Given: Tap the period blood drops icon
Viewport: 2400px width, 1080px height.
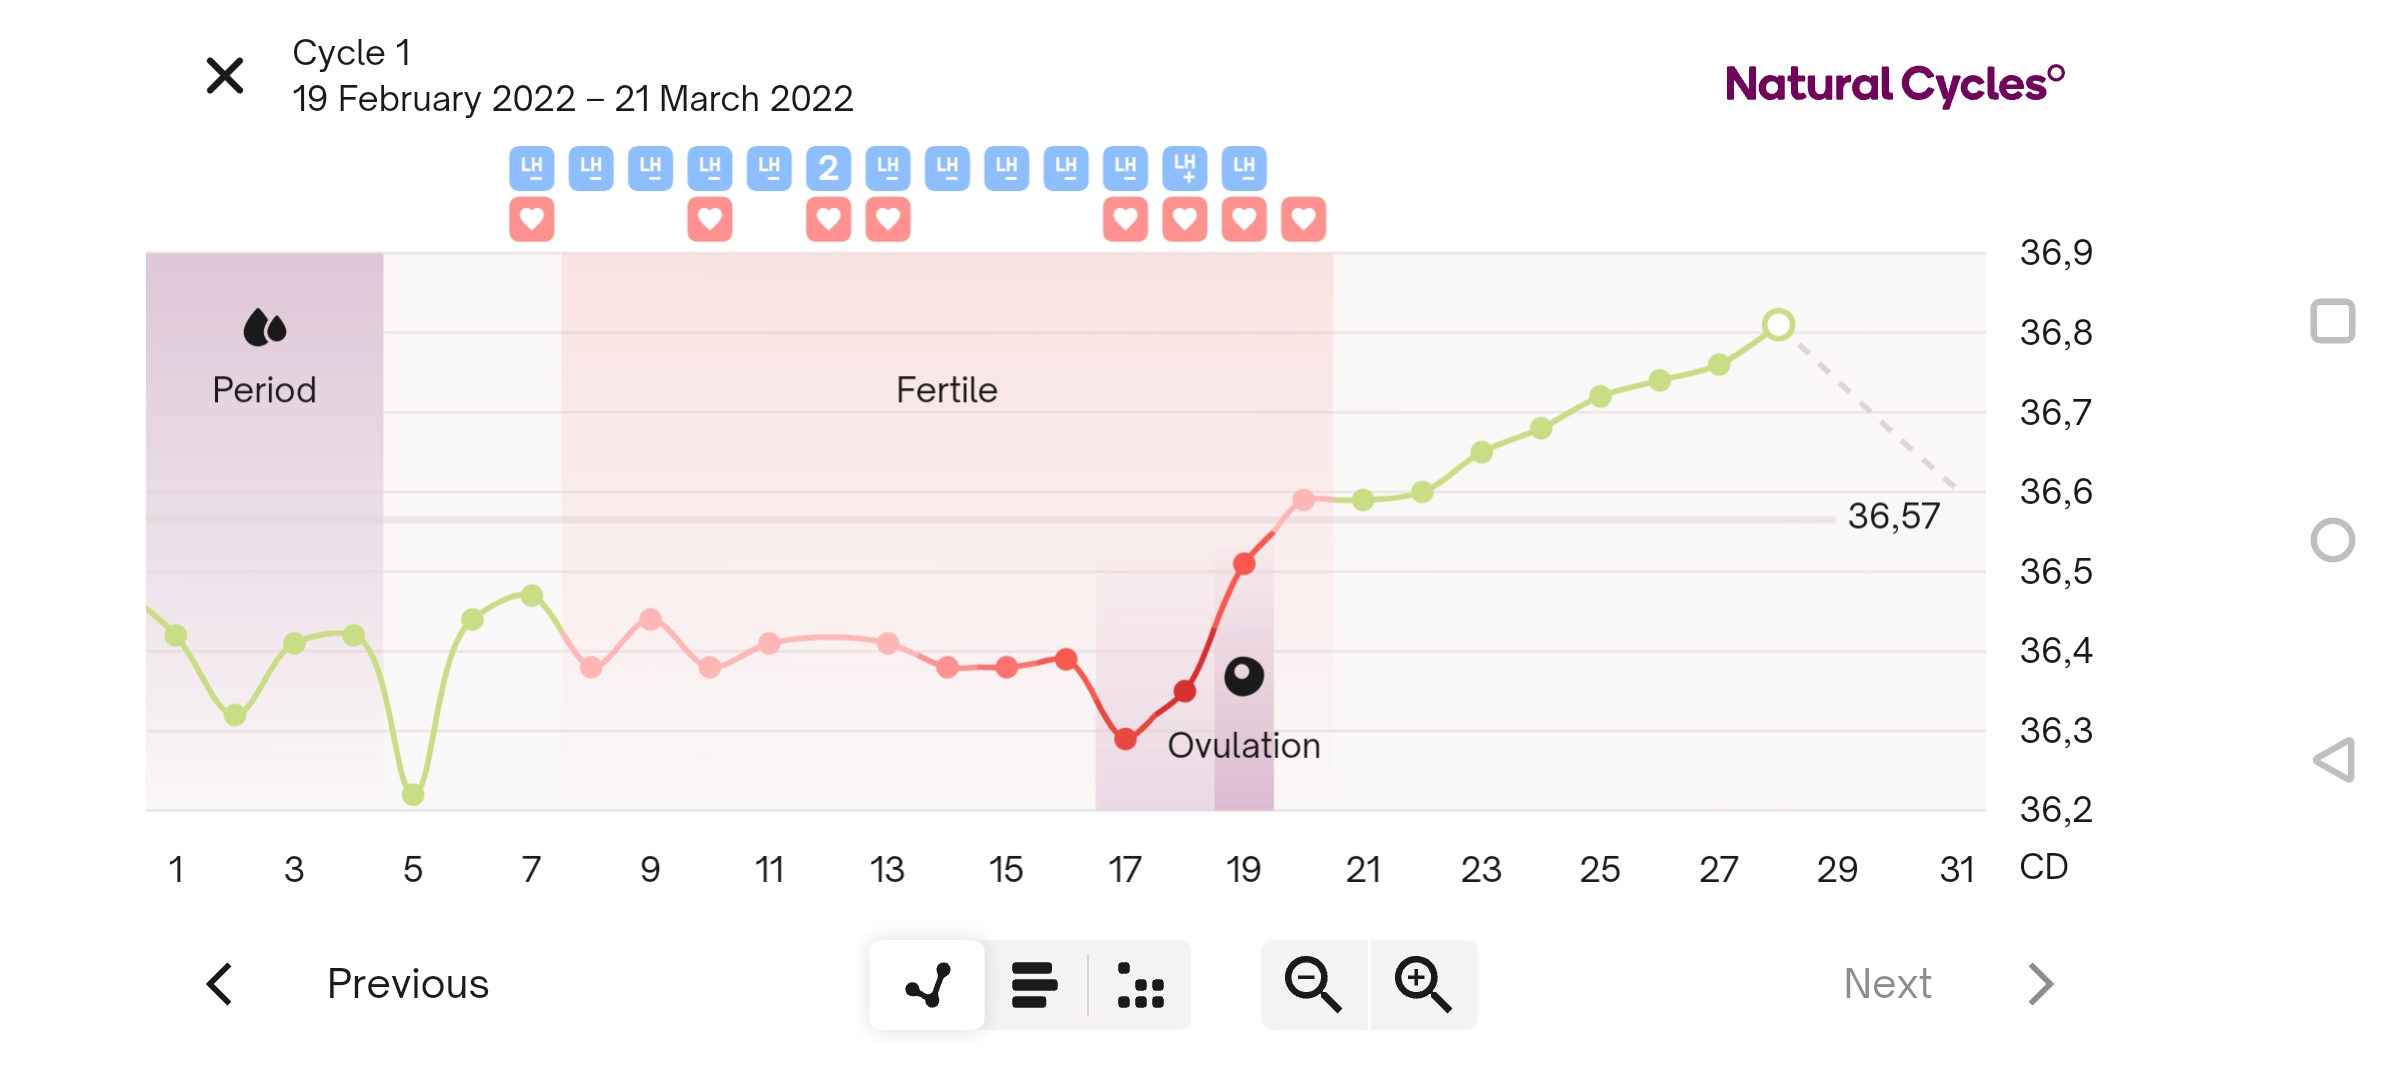Looking at the screenshot, I should [x=265, y=327].
